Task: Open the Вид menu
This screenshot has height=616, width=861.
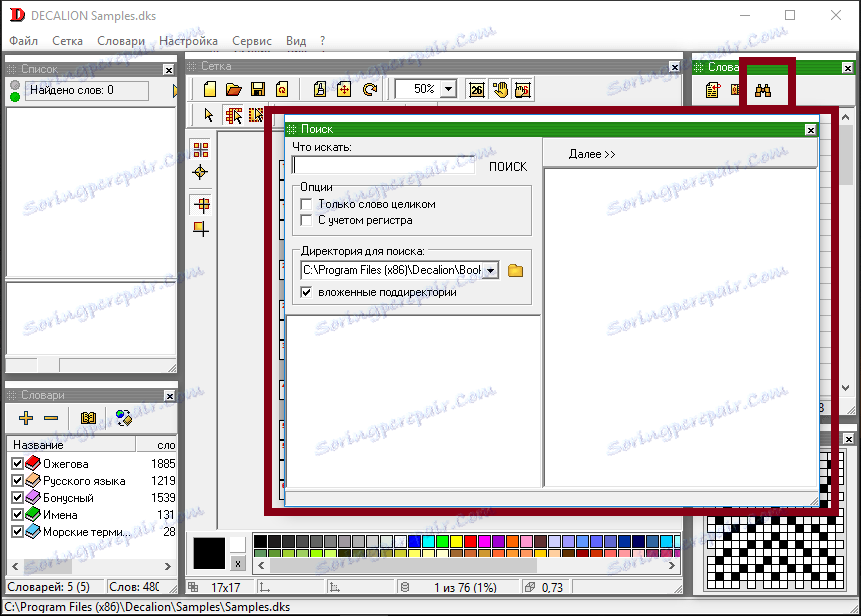Action: pyautogui.click(x=296, y=41)
